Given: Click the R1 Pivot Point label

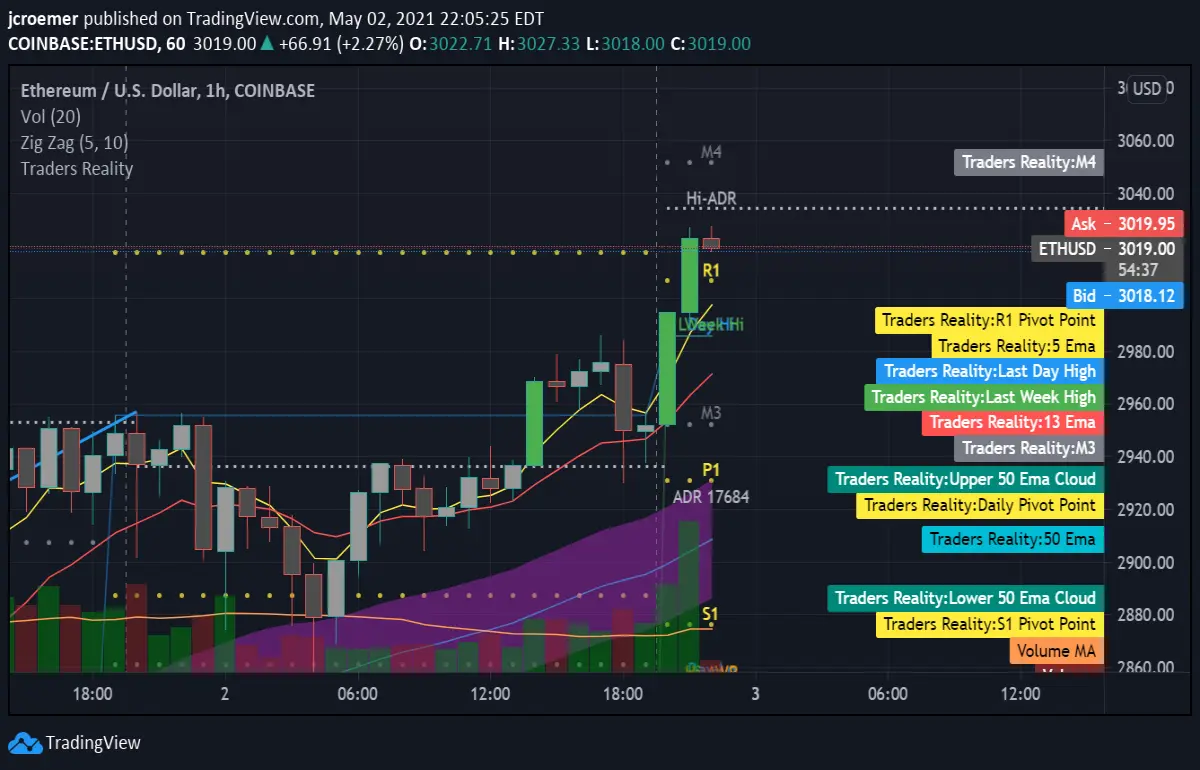Looking at the screenshot, I should (989, 321).
